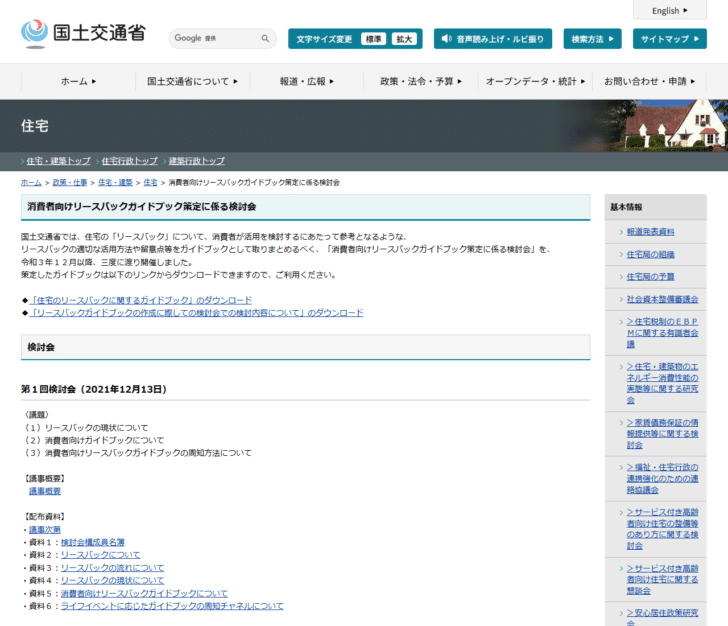Open 報道発表資料 in sidebar
The image size is (728, 626).
[650, 232]
